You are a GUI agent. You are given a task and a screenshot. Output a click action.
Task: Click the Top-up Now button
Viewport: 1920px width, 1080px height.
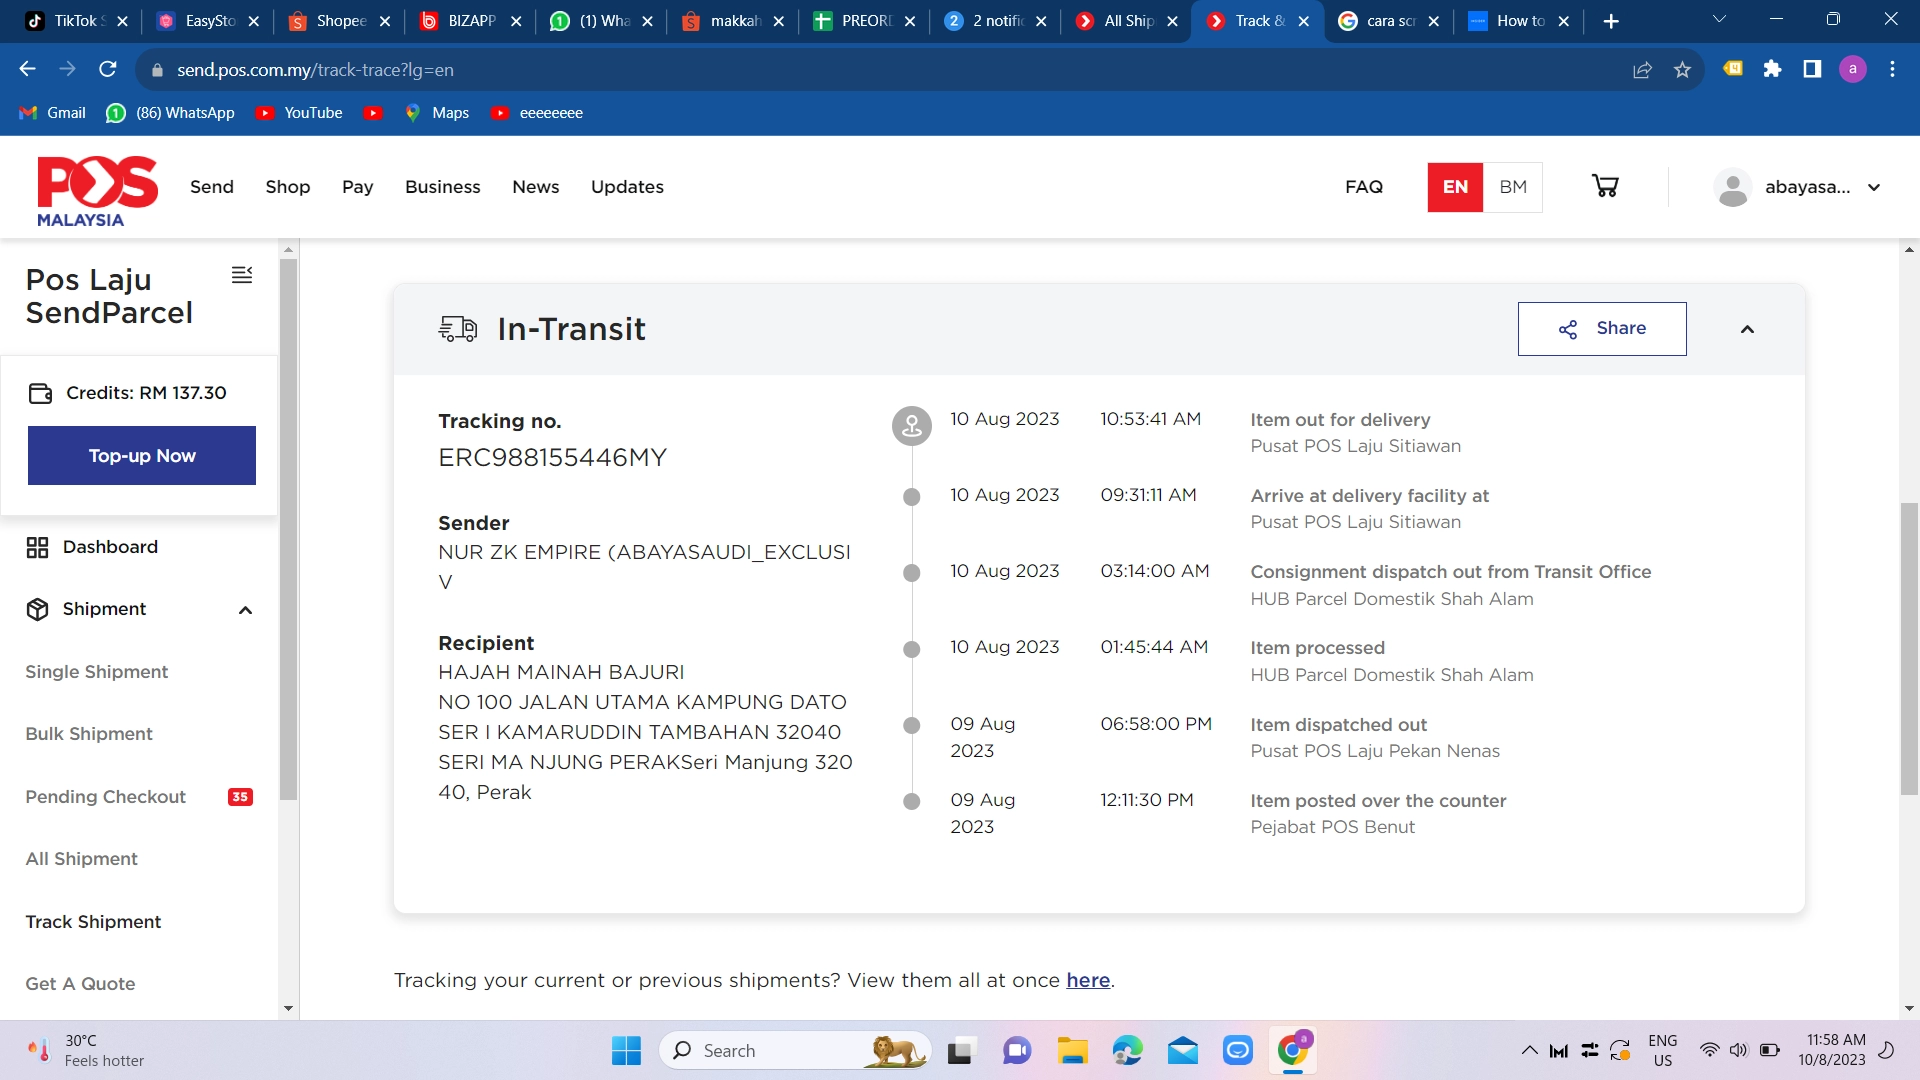pos(142,456)
